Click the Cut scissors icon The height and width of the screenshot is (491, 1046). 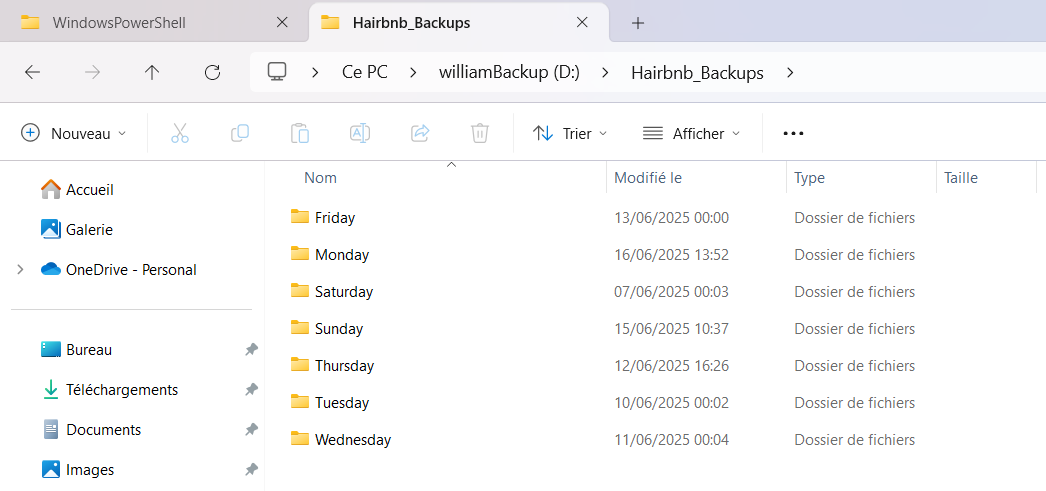pyautogui.click(x=180, y=133)
